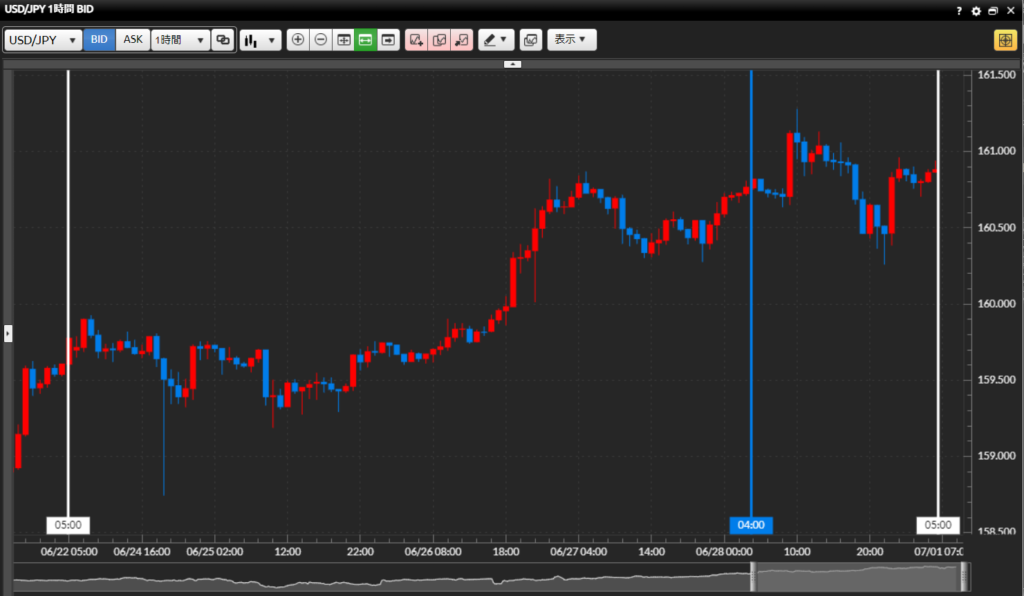Click the small collapse arrow above the chart

(512, 63)
